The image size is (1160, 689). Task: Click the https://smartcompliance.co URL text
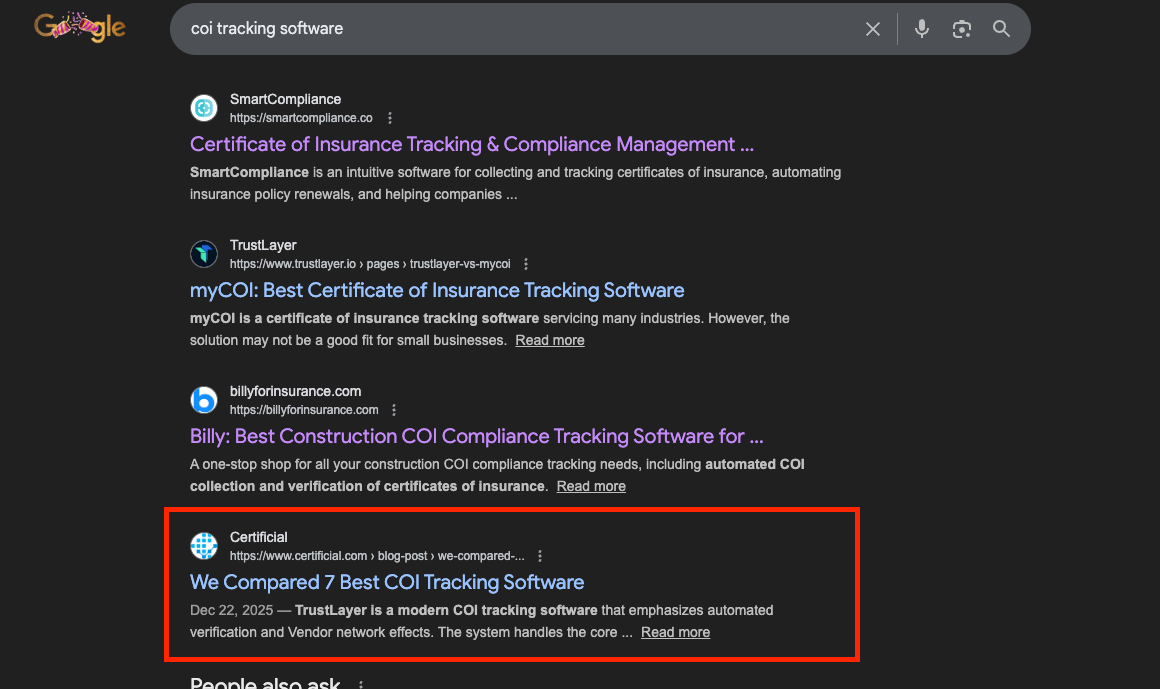click(x=301, y=118)
